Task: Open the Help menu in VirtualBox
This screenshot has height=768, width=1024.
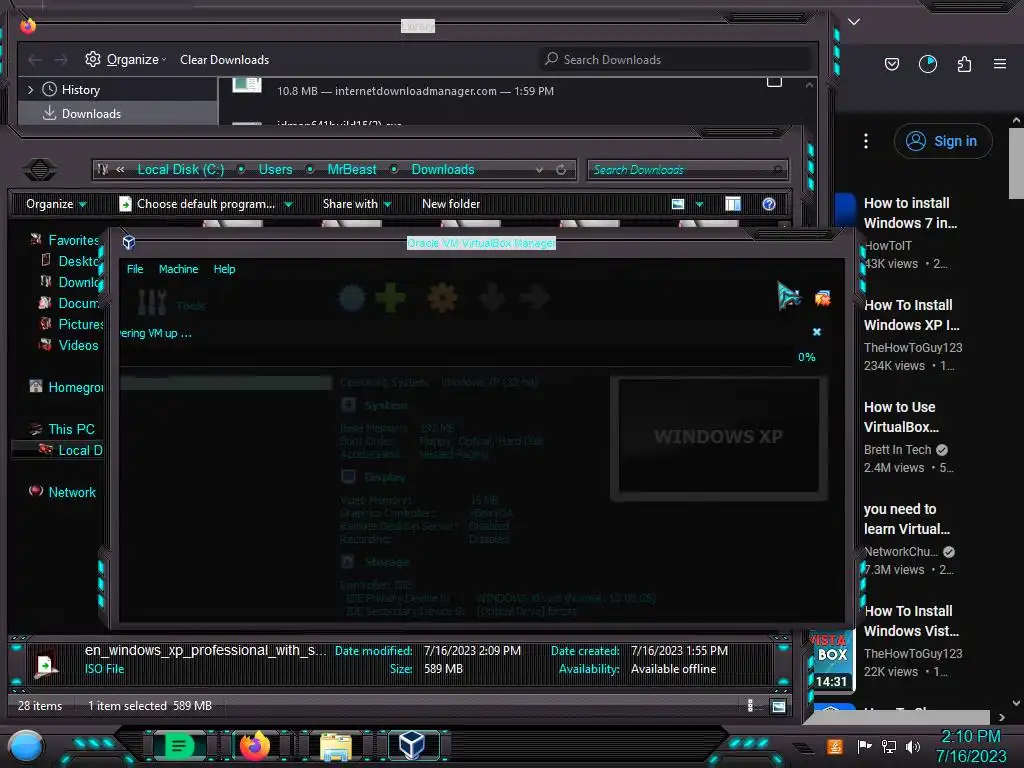Action: (x=224, y=269)
